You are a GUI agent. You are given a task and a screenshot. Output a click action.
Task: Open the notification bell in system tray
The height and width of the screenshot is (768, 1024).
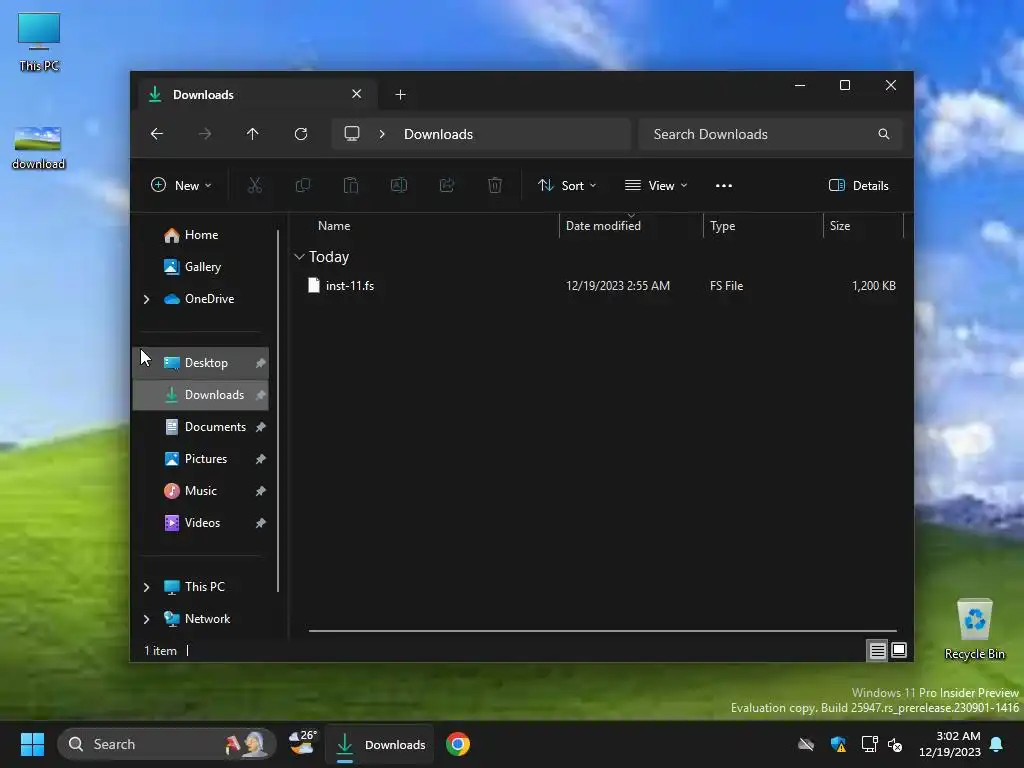pos(997,744)
